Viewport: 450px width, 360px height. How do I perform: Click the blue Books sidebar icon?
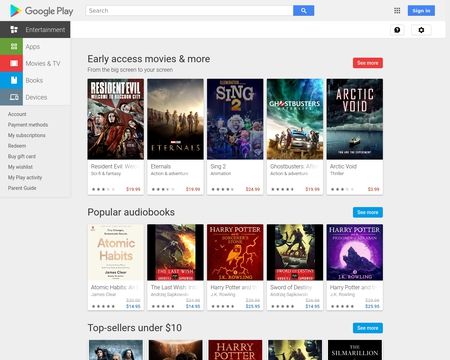tap(11, 80)
